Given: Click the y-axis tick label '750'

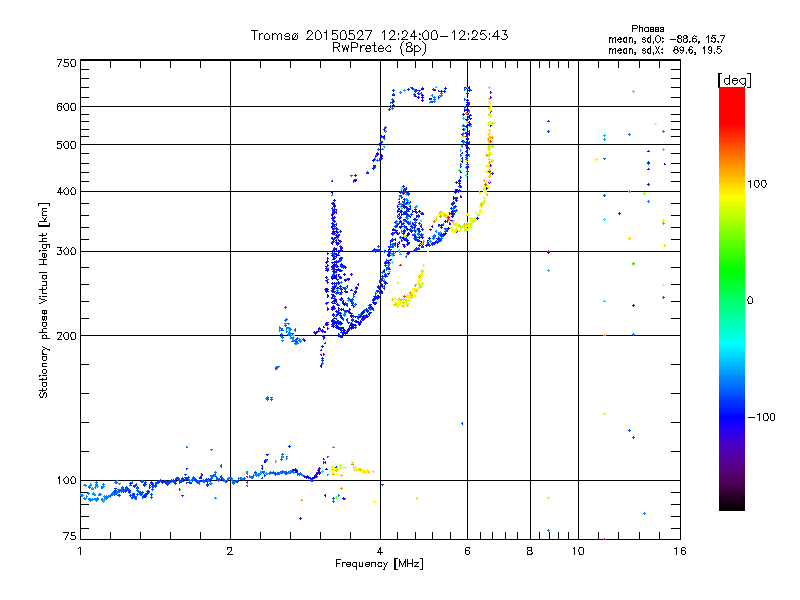Looking at the screenshot, I should (67, 63).
